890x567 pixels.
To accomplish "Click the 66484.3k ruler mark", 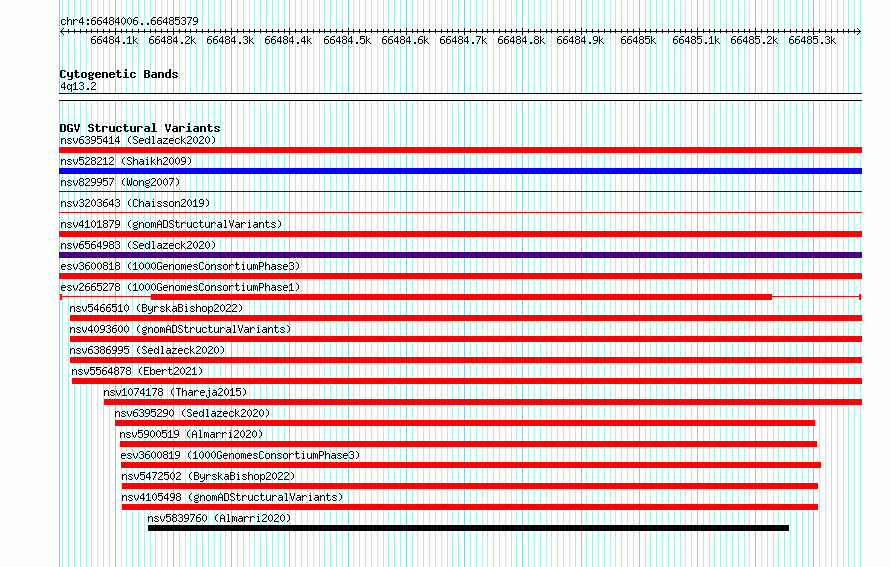I will pyautogui.click(x=230, y=40).
